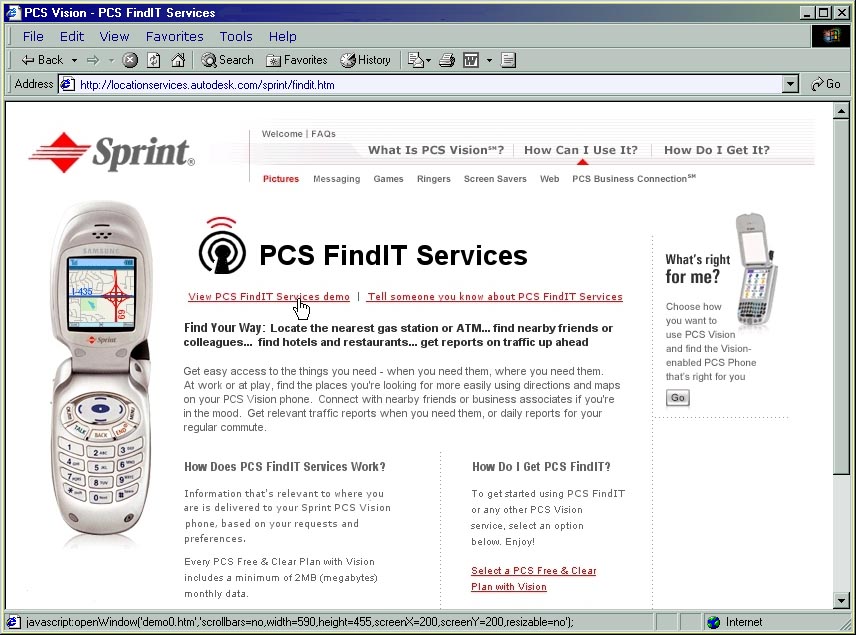Click the Sprint logo
856x635 pixels.
click(x=112, y=152)
